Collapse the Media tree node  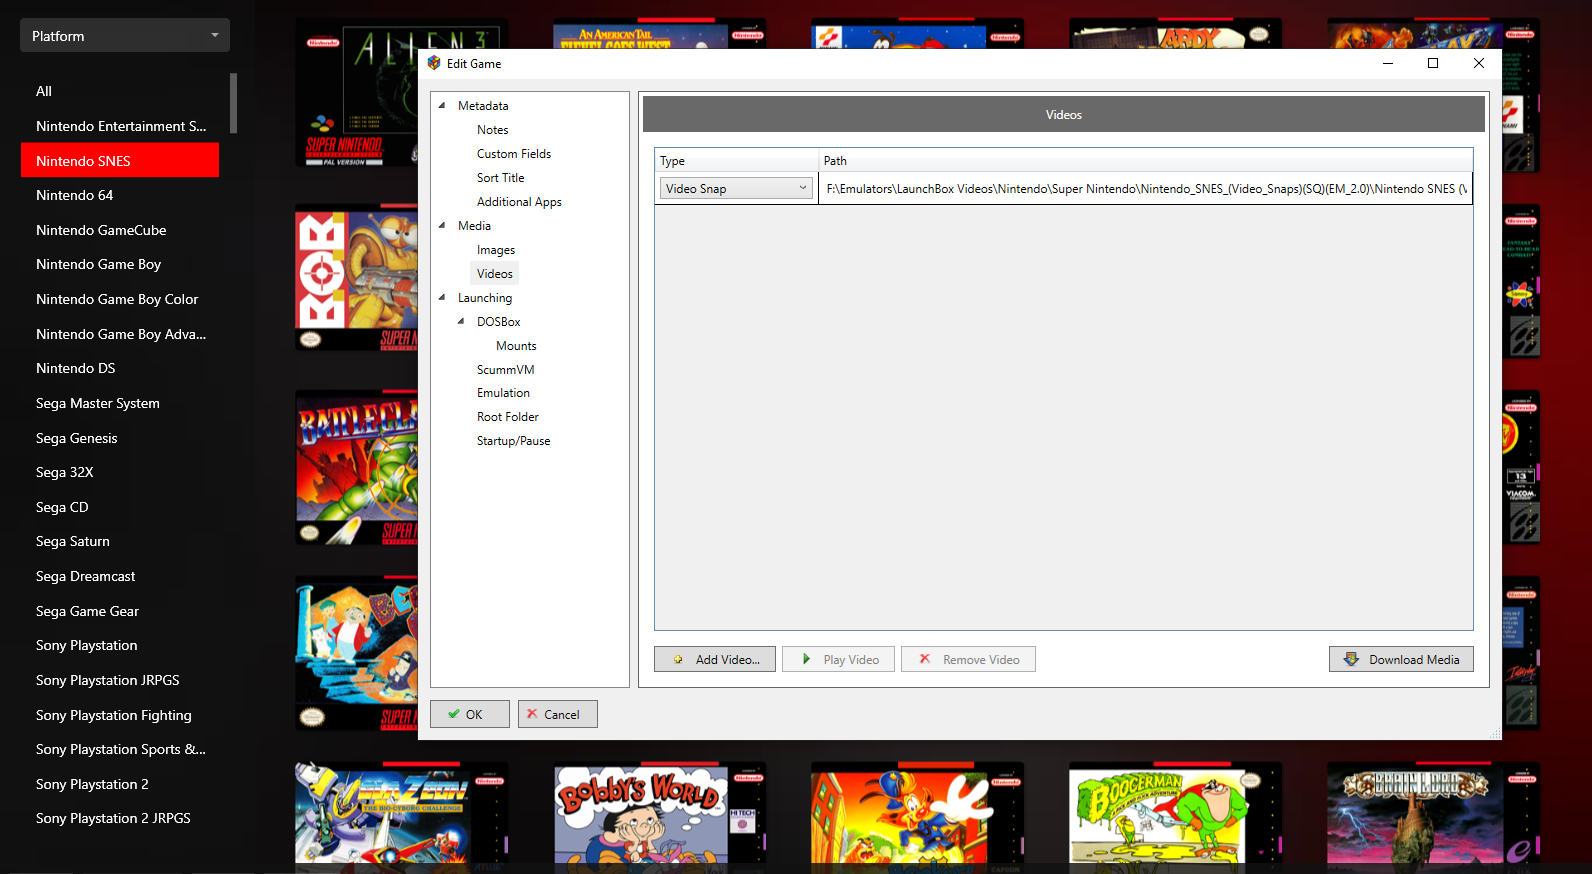click(x=442, y=225)
